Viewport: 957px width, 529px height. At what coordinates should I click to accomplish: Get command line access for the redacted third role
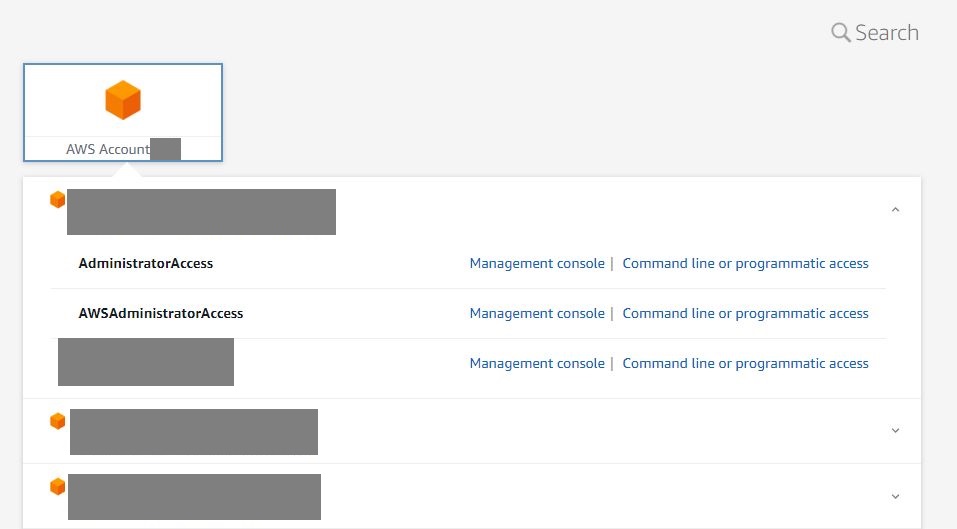coord(745,364)
